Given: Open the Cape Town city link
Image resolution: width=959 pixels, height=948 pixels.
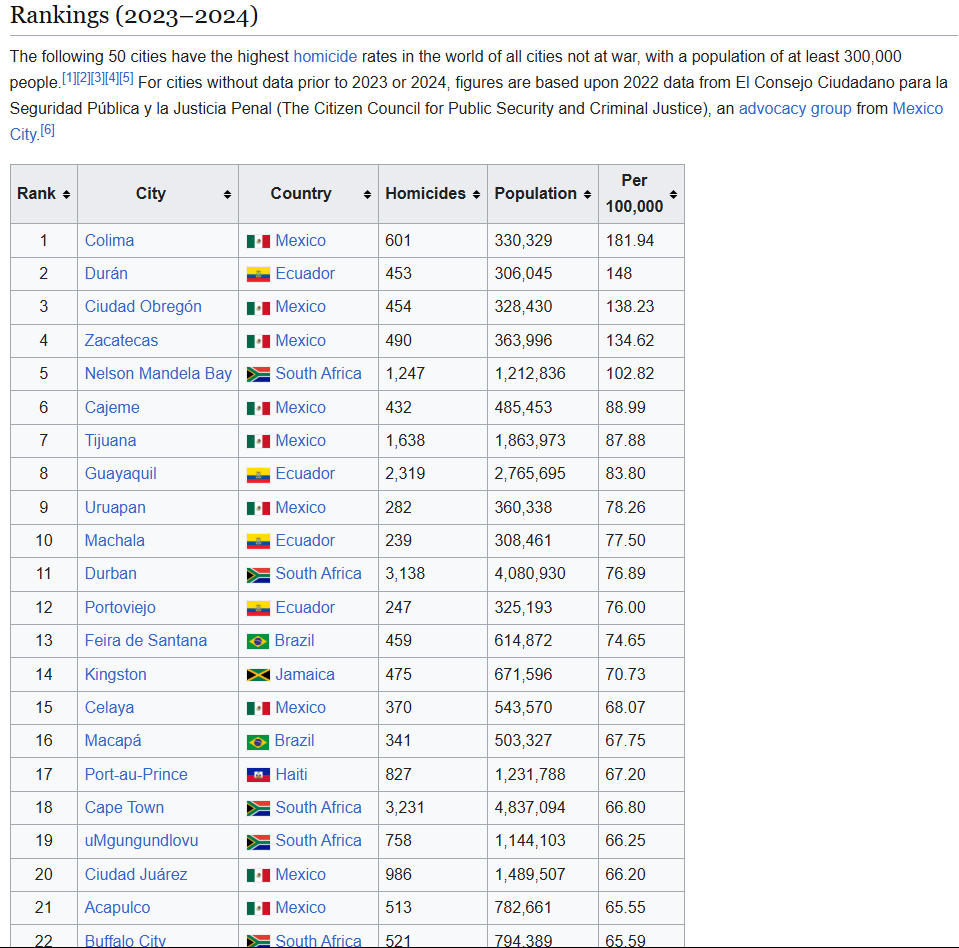Looking at the screenshot, I should point(124,808).
